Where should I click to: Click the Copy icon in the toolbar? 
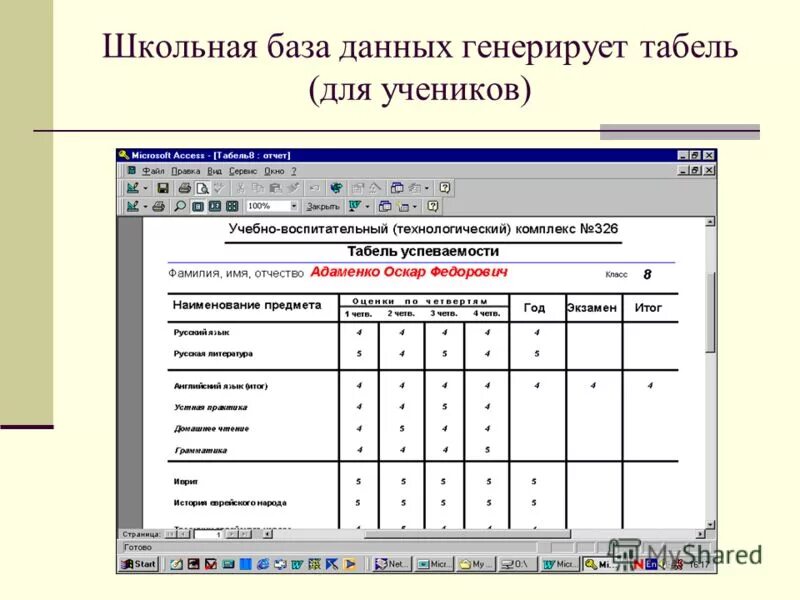click(x=258, y=188)
